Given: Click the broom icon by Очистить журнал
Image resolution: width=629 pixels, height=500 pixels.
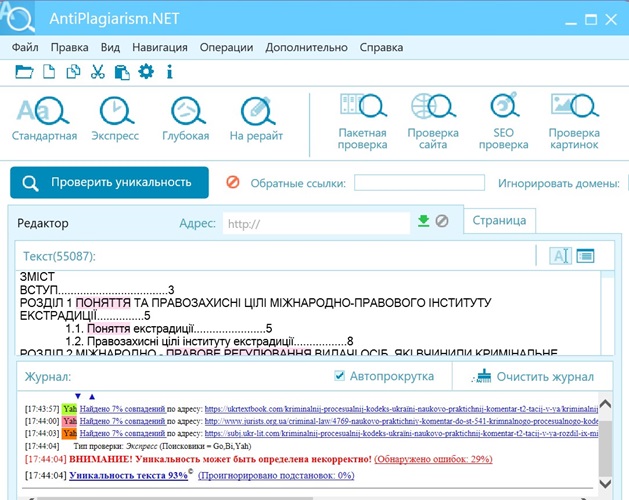Looking at the screenshot, I should tap(482, 376).
